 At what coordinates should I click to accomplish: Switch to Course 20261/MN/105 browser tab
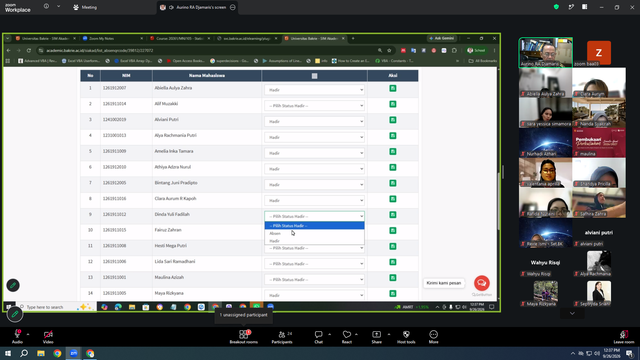180,38
